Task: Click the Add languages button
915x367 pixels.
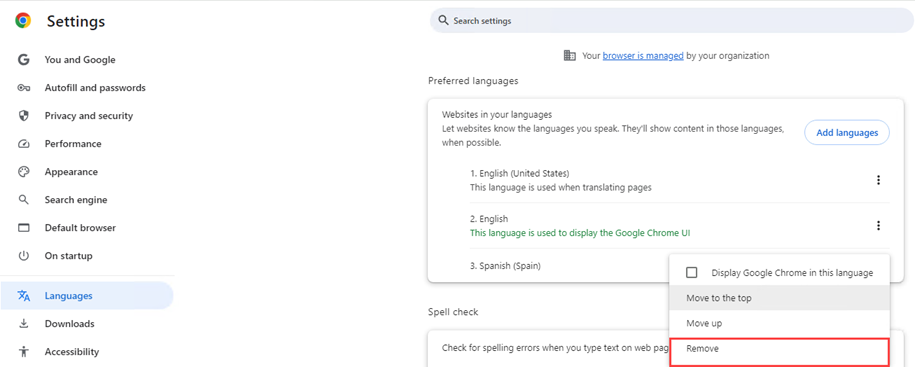Action: [847, 132]
